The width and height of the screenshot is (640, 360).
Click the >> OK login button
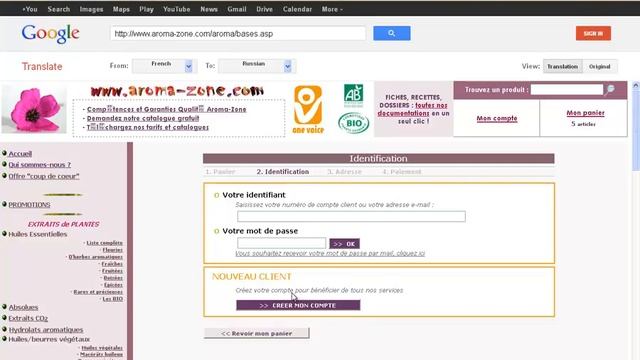(x=344, y=244)
